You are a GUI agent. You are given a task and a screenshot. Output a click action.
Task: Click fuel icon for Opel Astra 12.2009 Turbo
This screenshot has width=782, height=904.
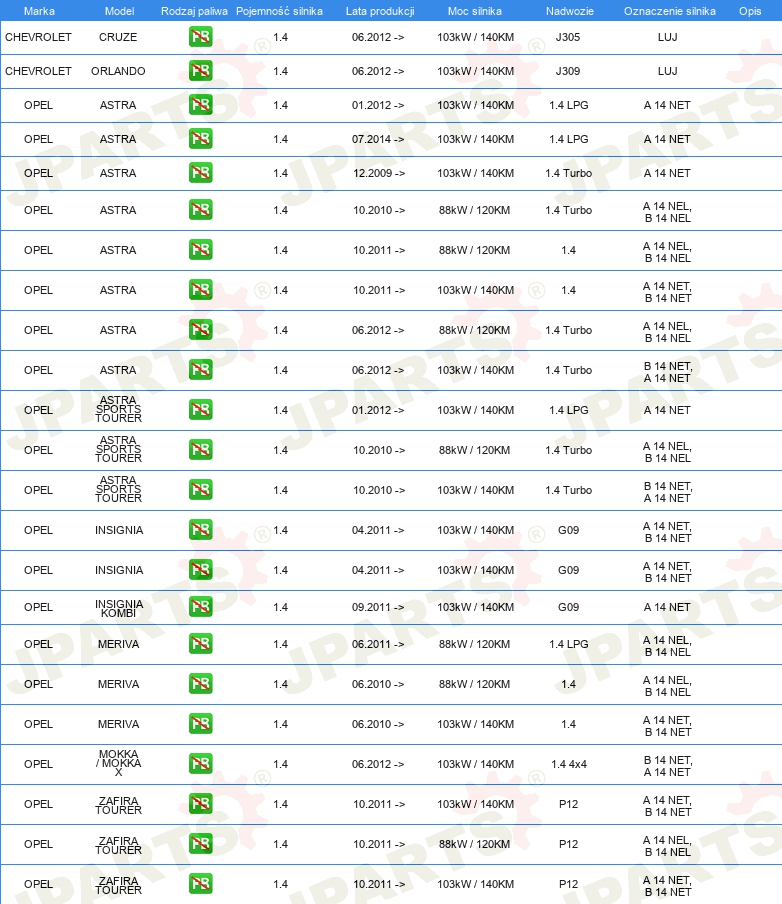[201, 173]
